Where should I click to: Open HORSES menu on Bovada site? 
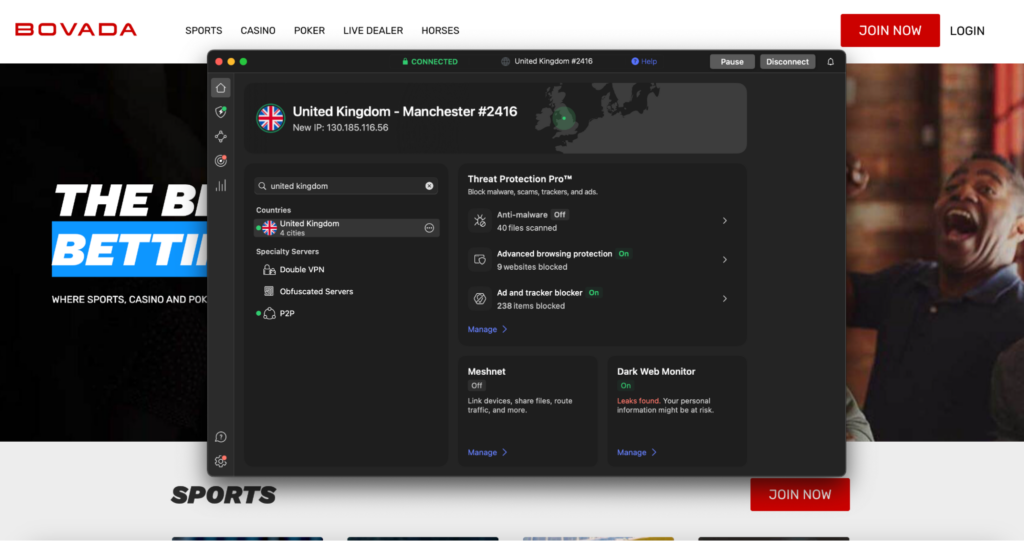click(440, 31)
